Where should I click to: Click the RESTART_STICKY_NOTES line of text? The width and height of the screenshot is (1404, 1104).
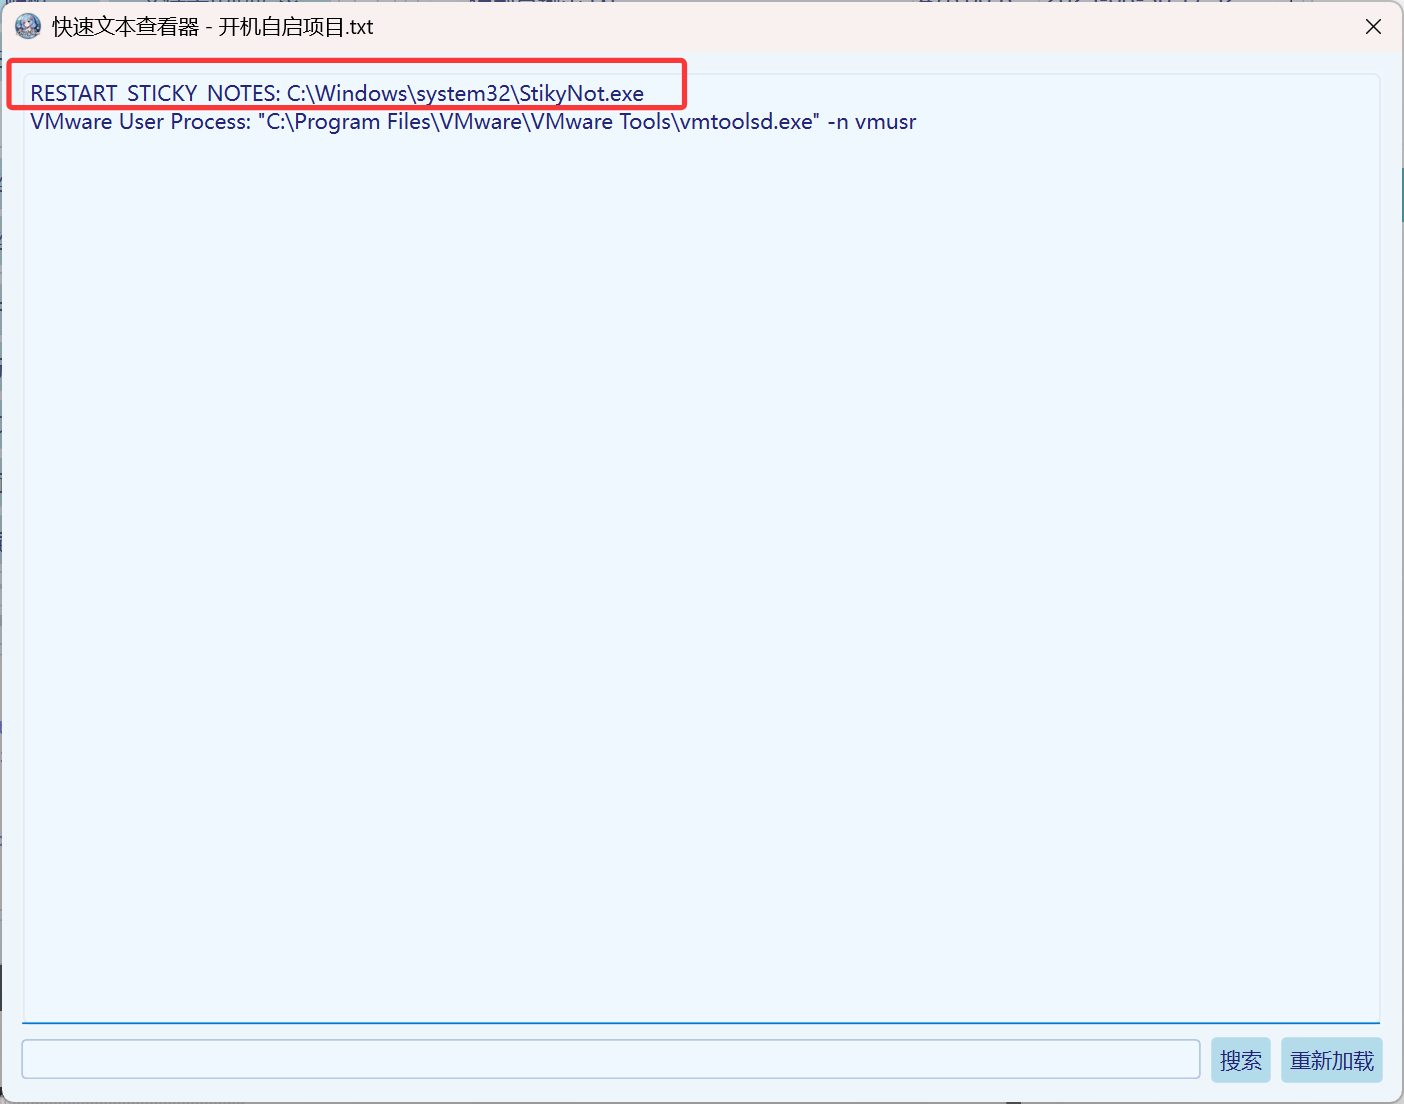[337, 93]
